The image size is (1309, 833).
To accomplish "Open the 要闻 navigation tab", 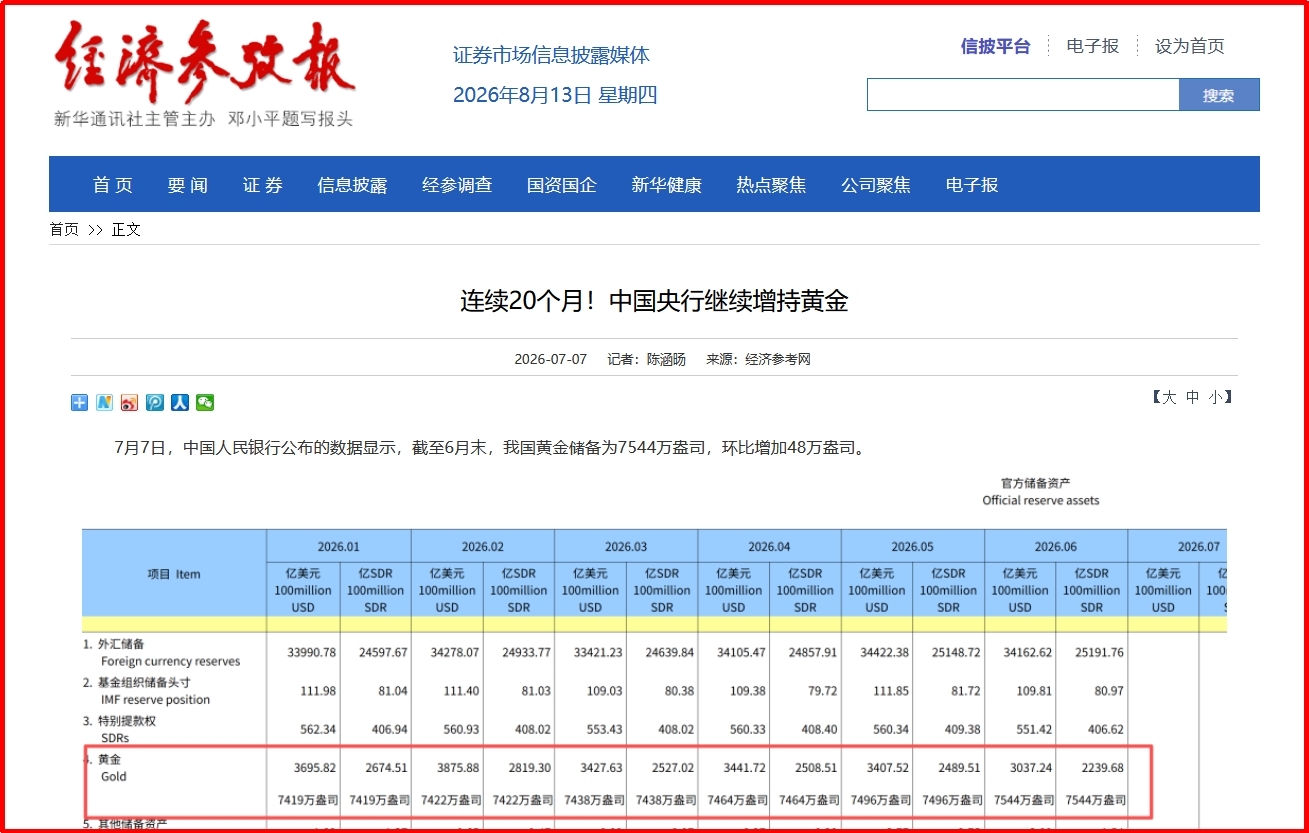I will tap(187, 185).
